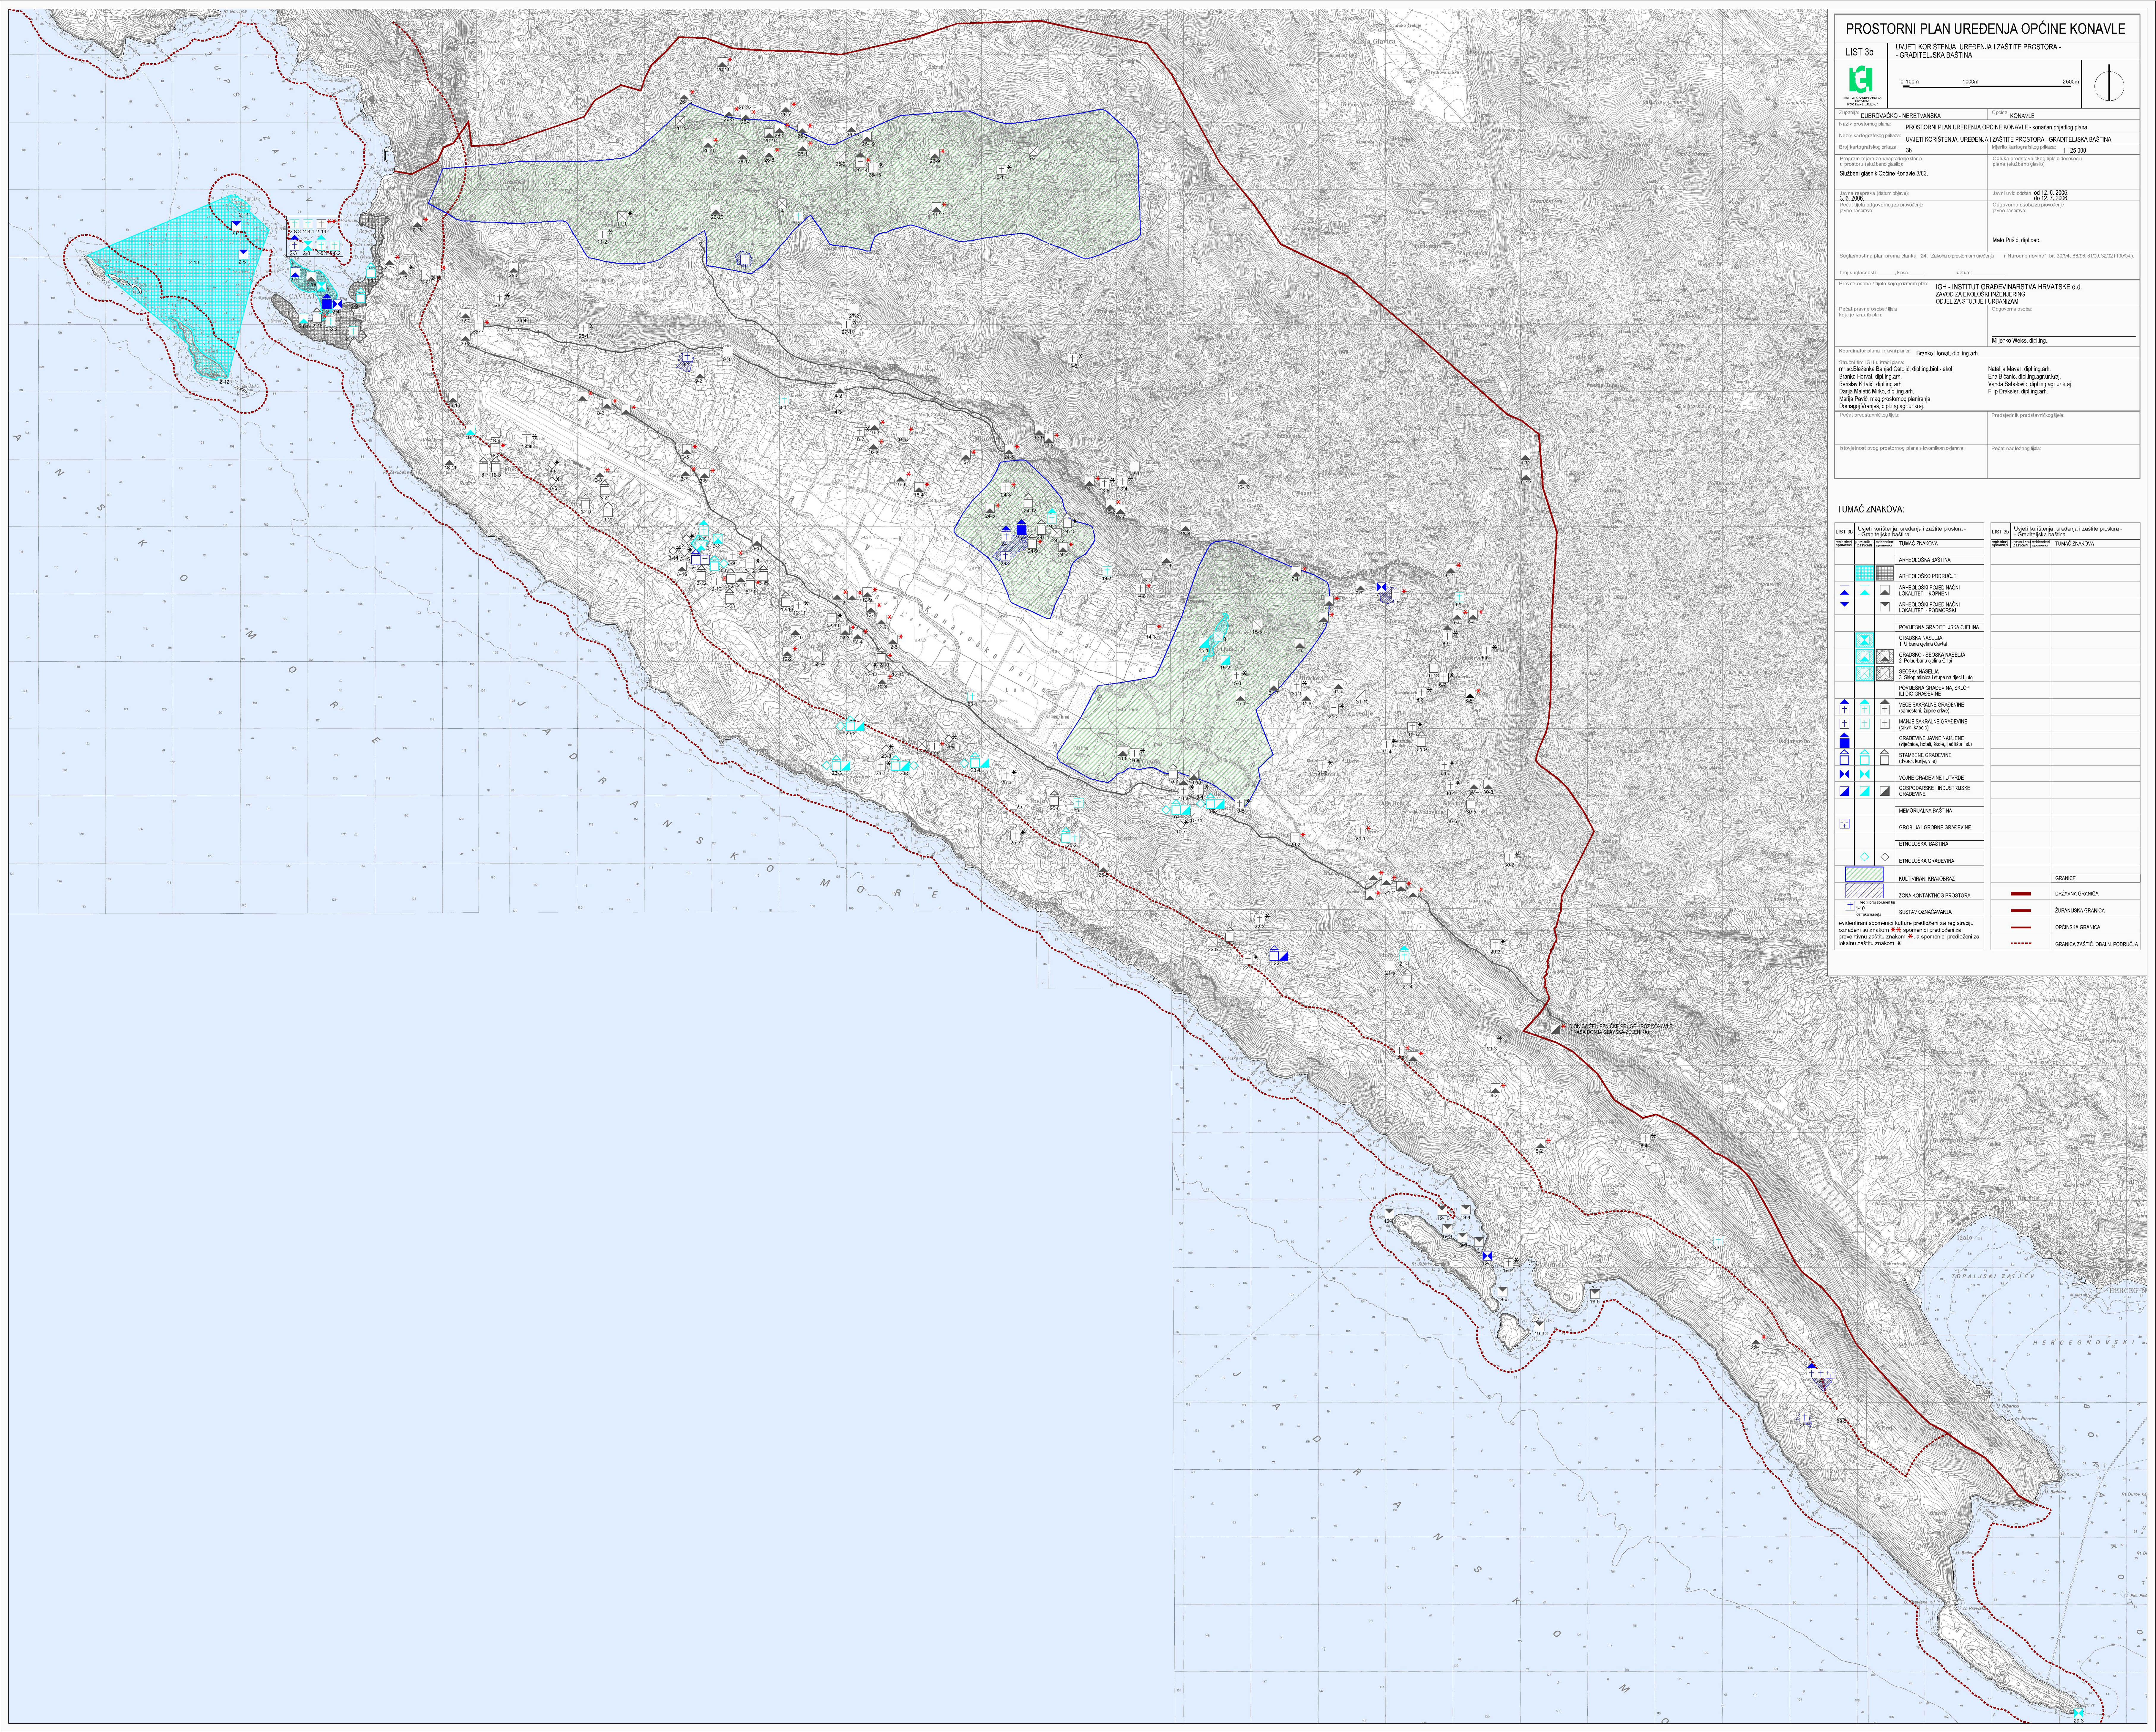Click the 'LIST 3b' sheet label in title block
This screenshot has height=1732, width=2156.
[1860, 52]
